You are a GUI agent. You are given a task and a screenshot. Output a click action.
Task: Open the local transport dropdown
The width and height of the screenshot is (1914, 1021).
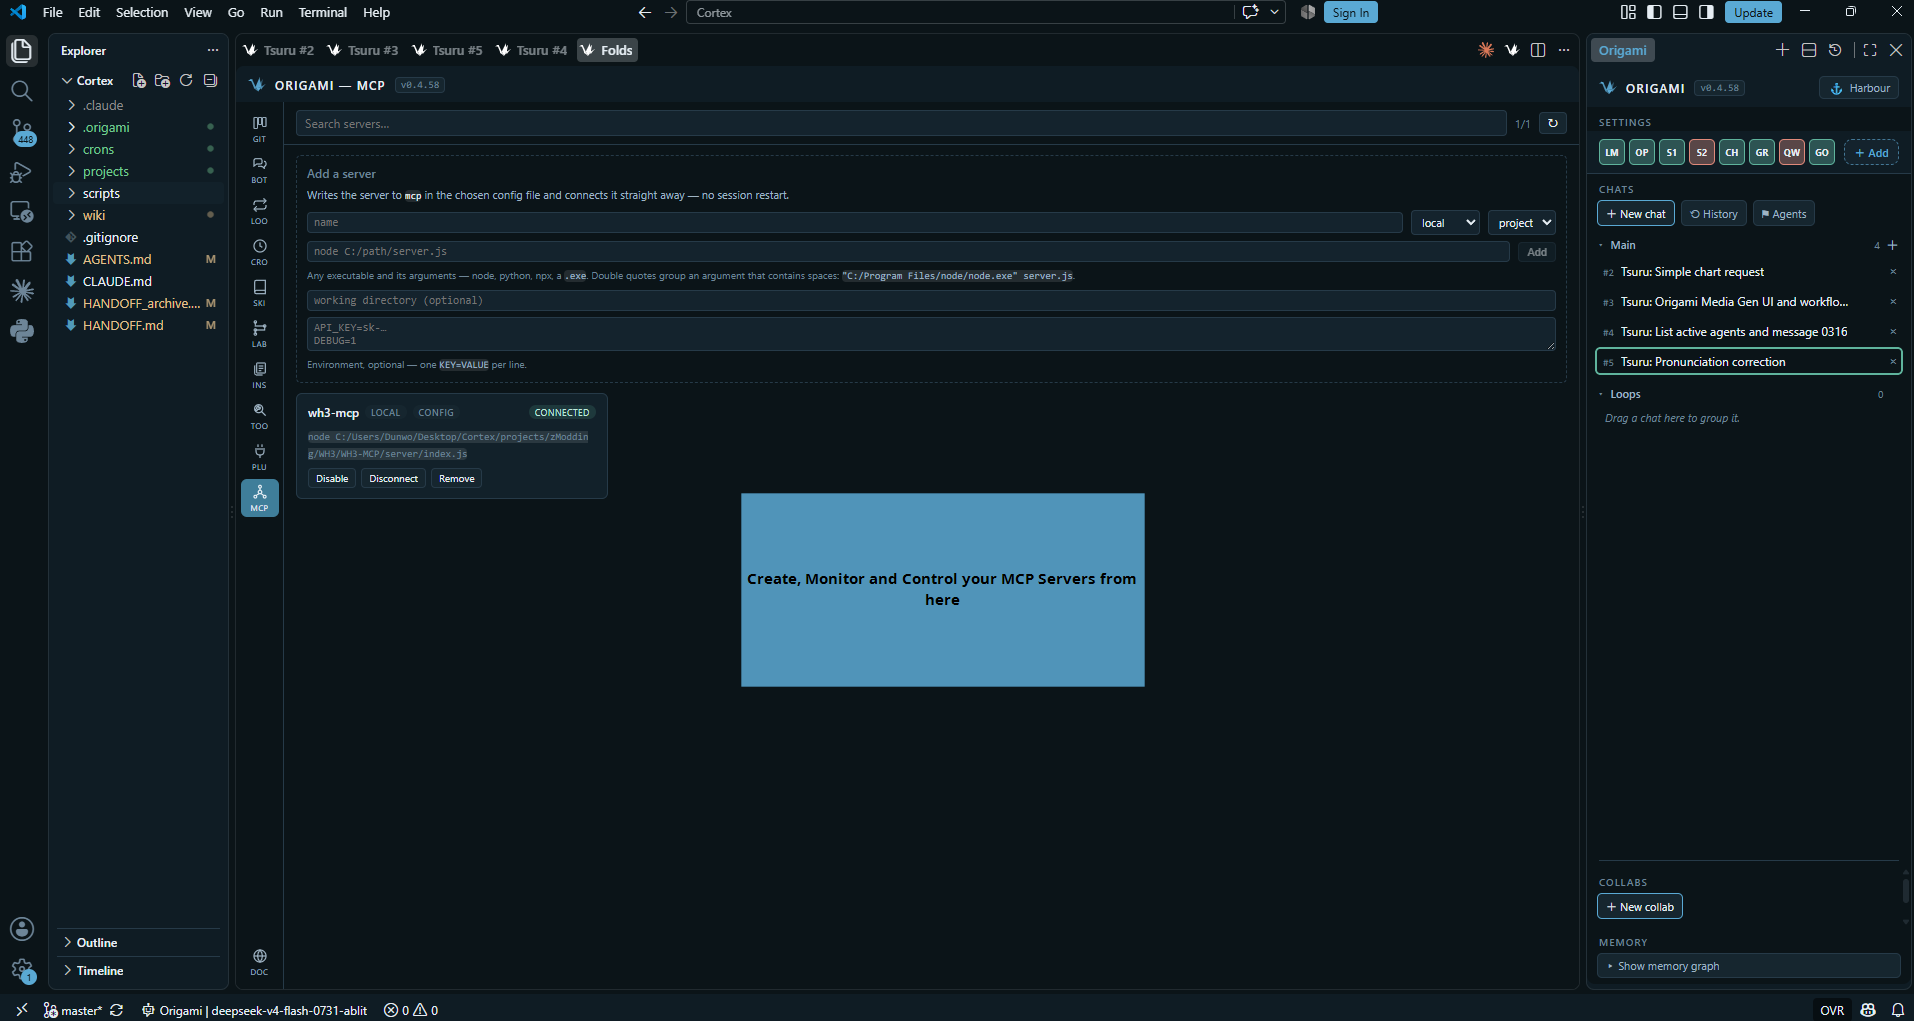point(1445,223)
